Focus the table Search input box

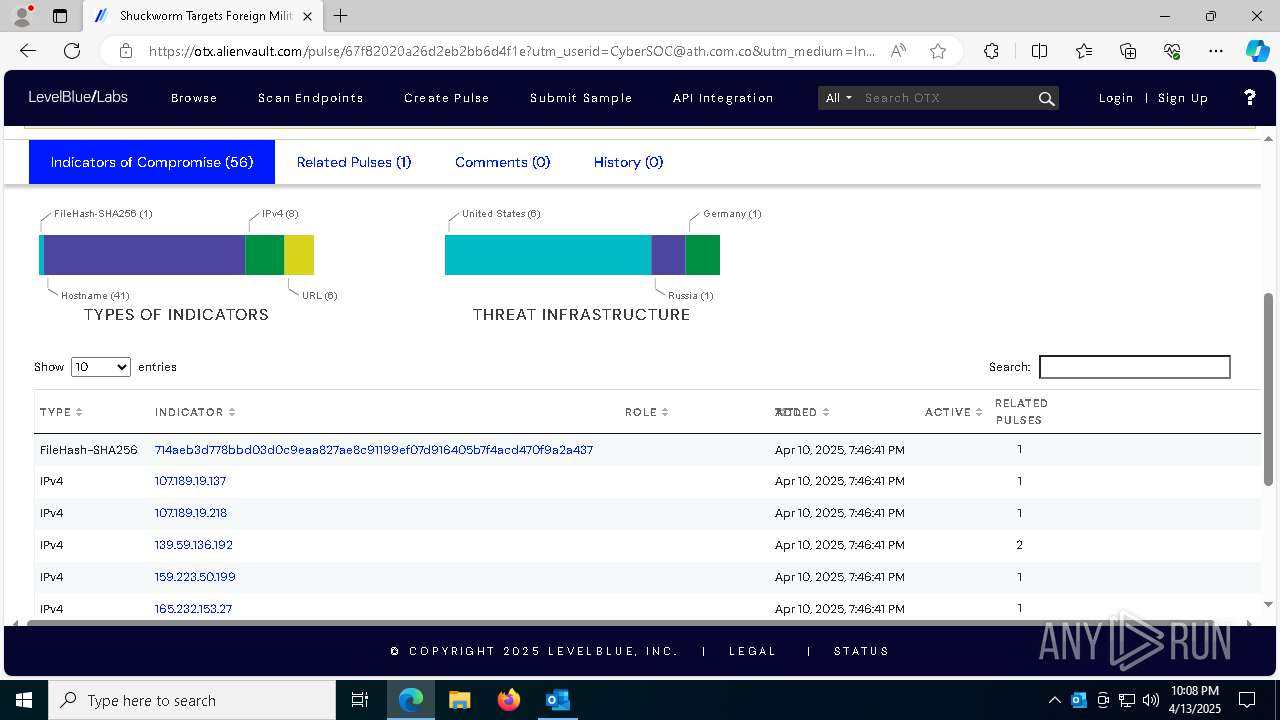point(1135,367)
